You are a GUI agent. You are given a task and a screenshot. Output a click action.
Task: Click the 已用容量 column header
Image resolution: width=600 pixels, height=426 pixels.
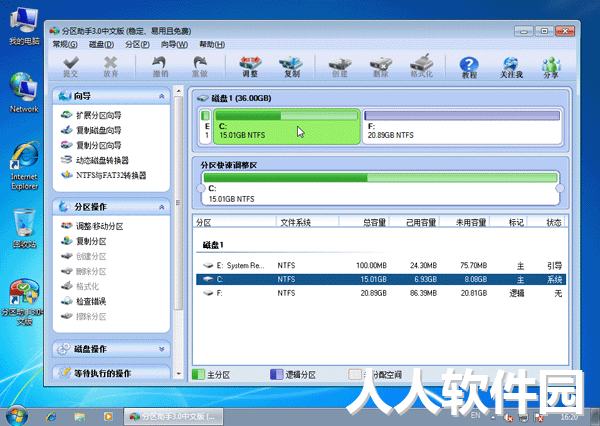point(414,222)
